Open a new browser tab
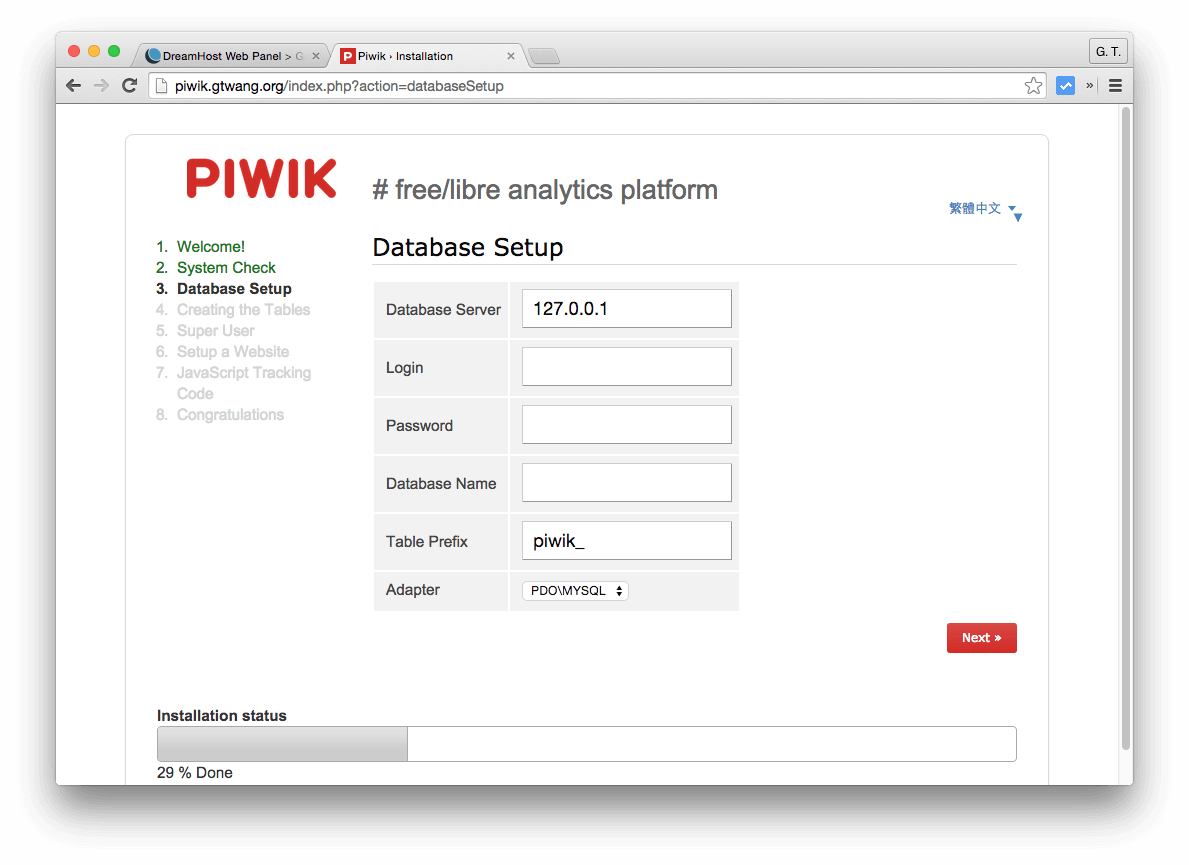 click(x=543, y=56)
